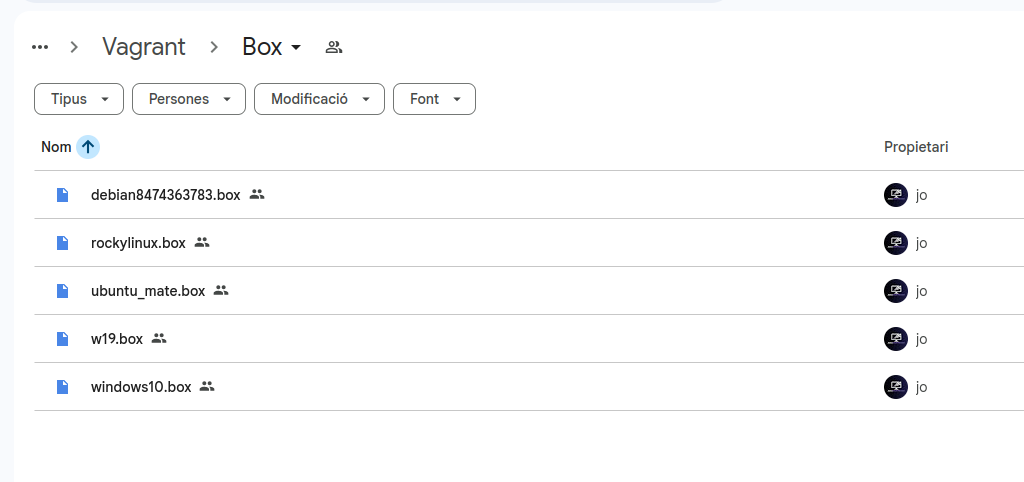Toggle the Nom sort direction arrow
The width and height of the screenshot is (1024, 482).
(x=88, y=147)
